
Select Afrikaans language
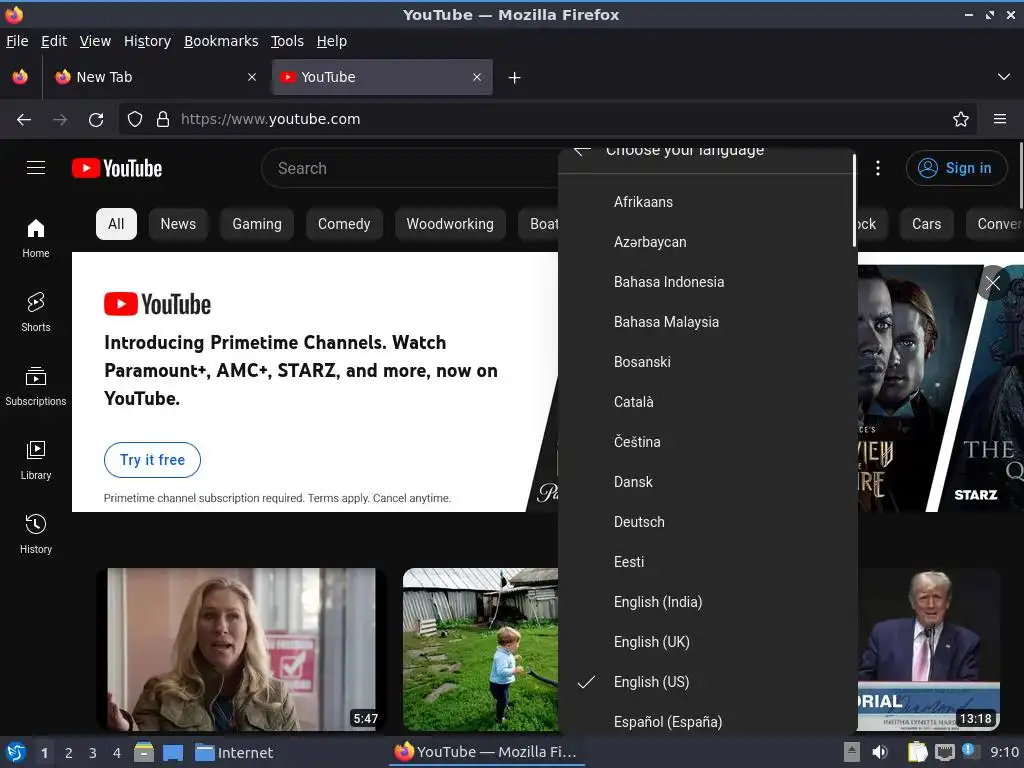706,202
